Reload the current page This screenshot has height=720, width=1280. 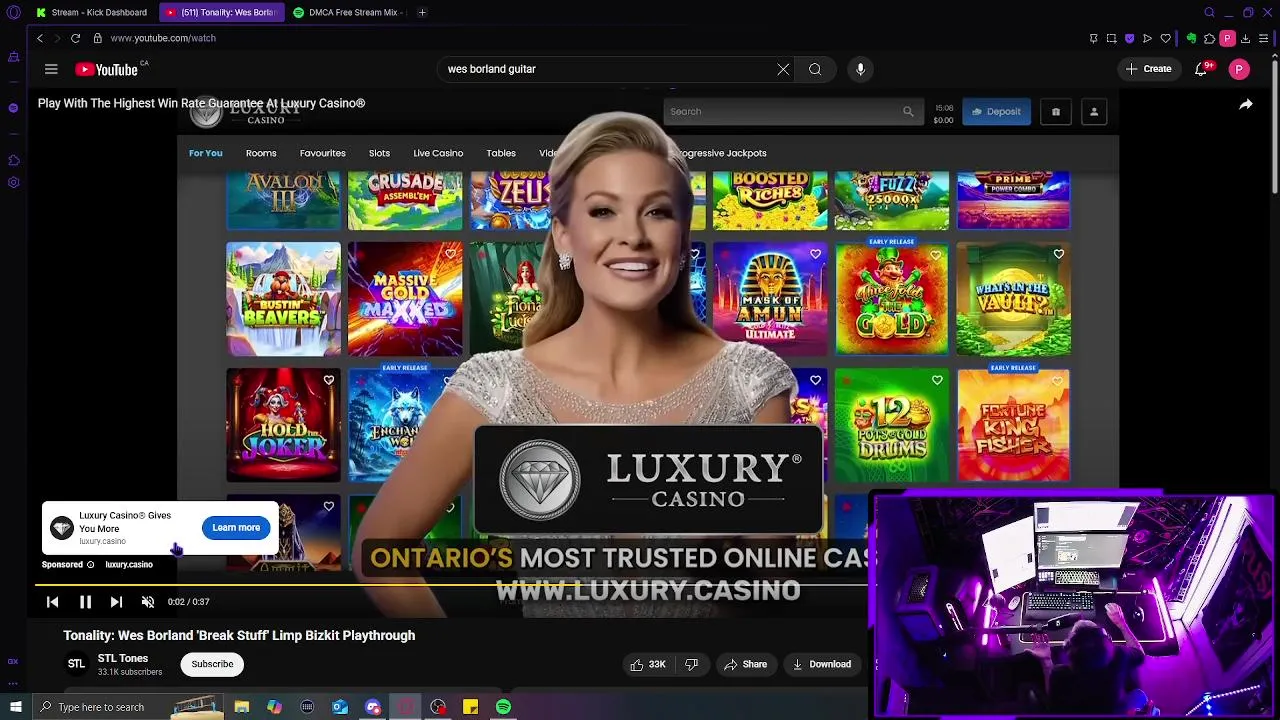(75, 38)
